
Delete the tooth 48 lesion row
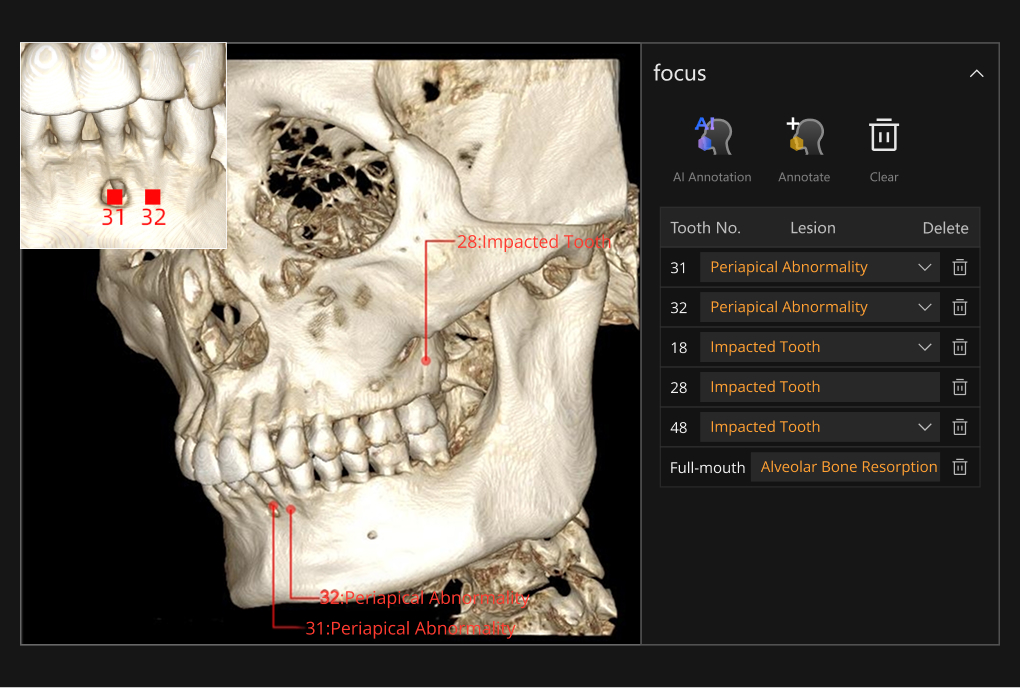tap(960, 427)
